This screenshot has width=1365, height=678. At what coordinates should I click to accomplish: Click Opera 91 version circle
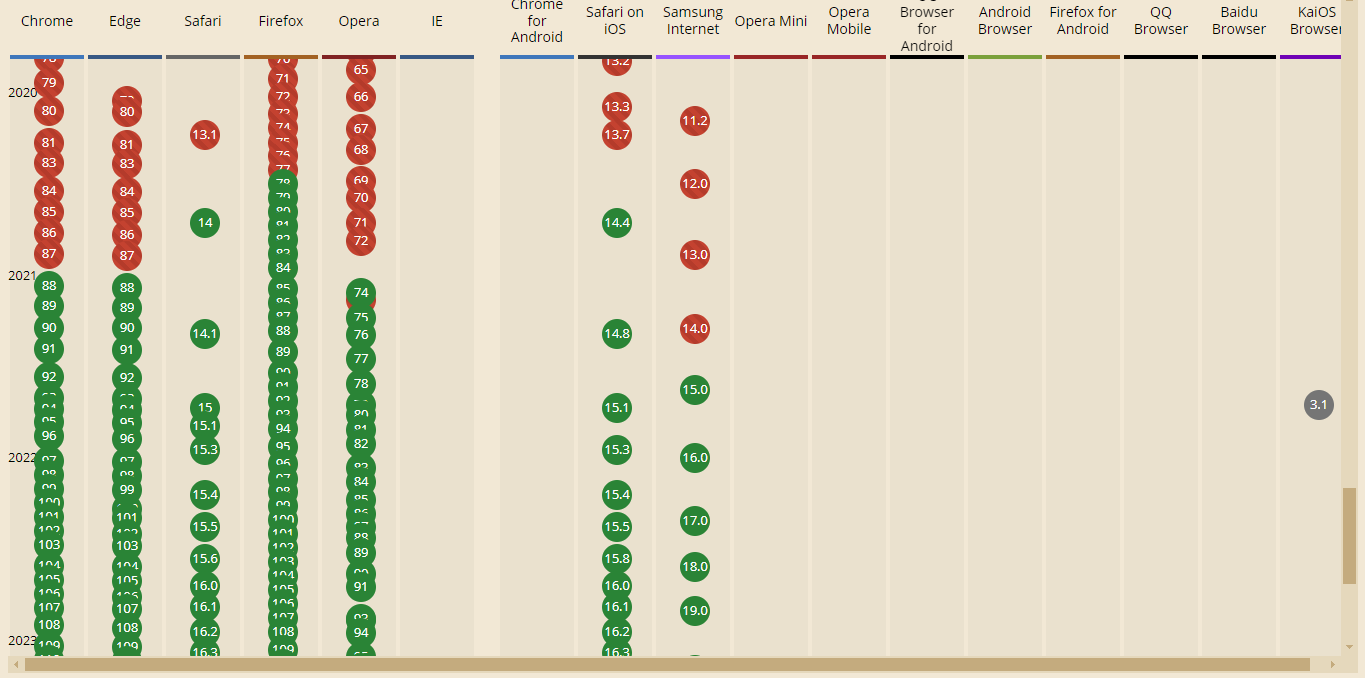point(361,587)
